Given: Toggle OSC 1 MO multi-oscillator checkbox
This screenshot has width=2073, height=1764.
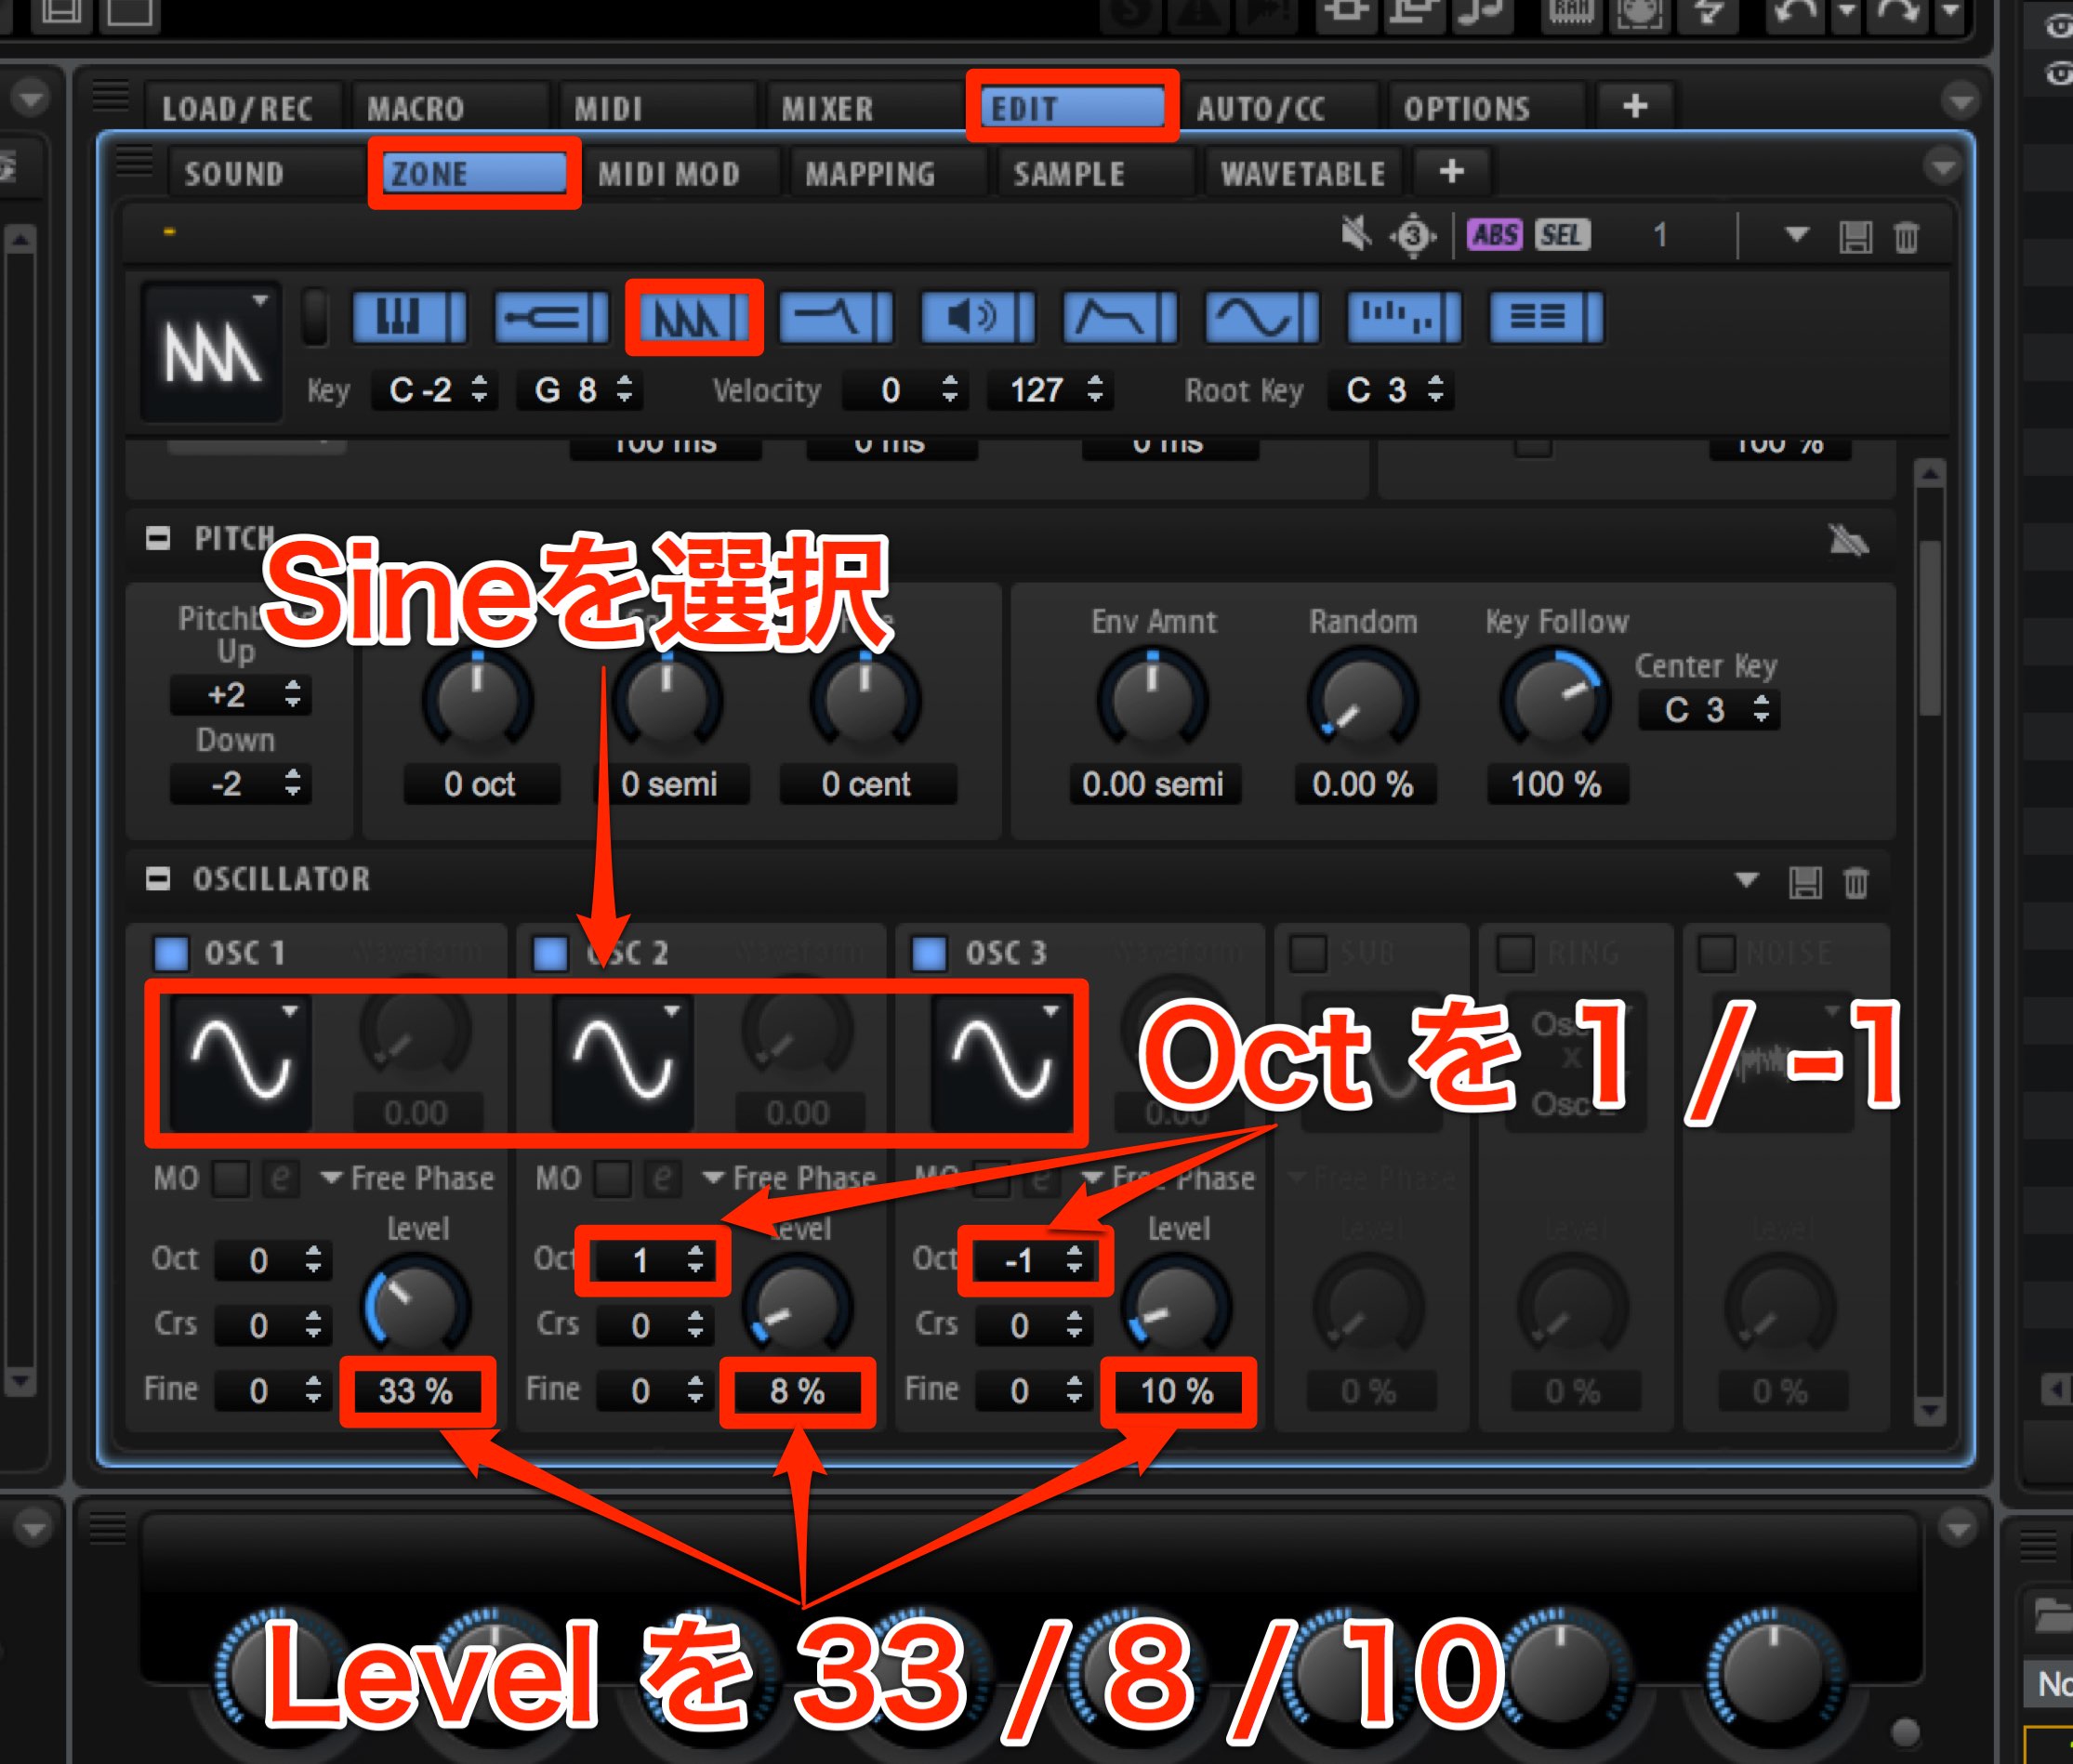Looking at the screenshot, I should (x=230, y=1178).
